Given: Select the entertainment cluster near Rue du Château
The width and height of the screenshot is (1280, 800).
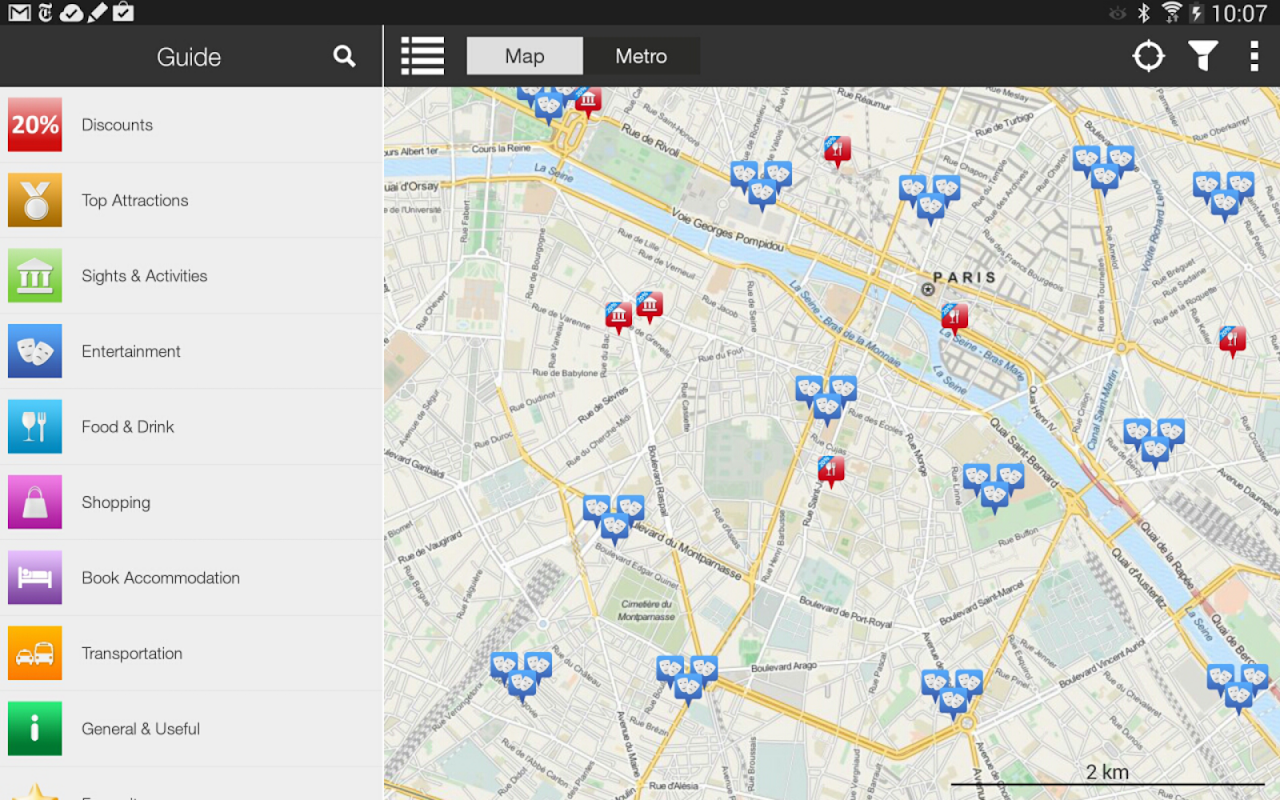Looking at the screenshot, I should point(521,676).
